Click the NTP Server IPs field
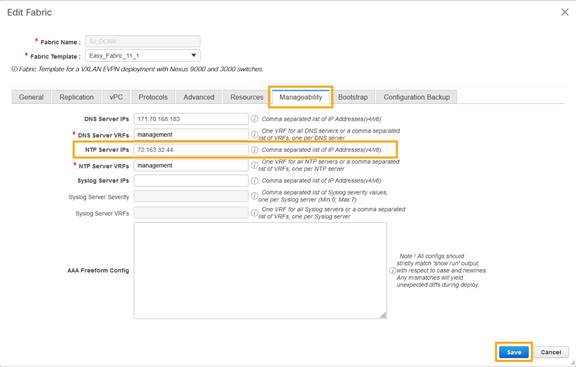576x367 pixels. pos(191,150)
